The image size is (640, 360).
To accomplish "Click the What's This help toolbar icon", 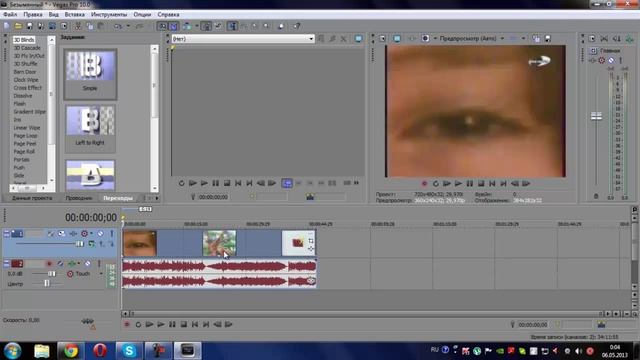I will pos(297,26).
